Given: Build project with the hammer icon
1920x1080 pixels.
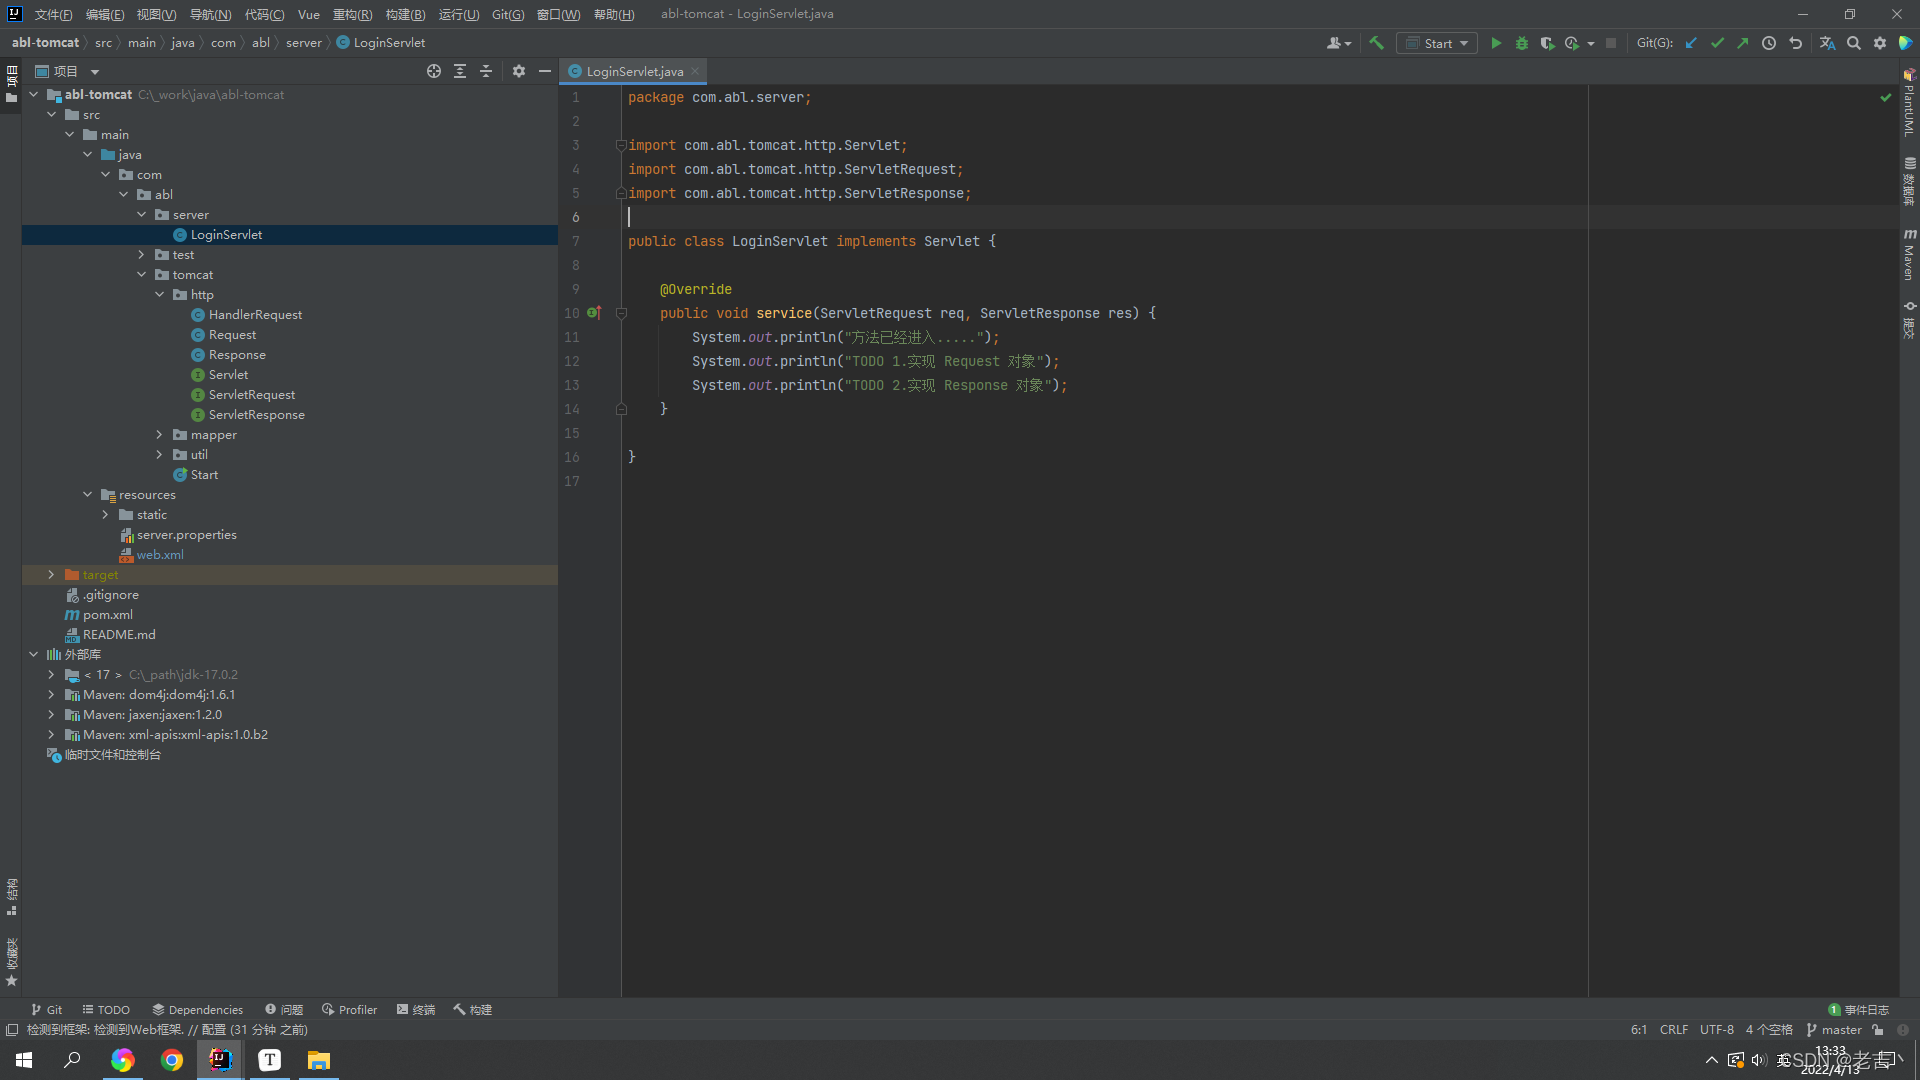Looking at the screenshot, I should [x=1377, y=43].
